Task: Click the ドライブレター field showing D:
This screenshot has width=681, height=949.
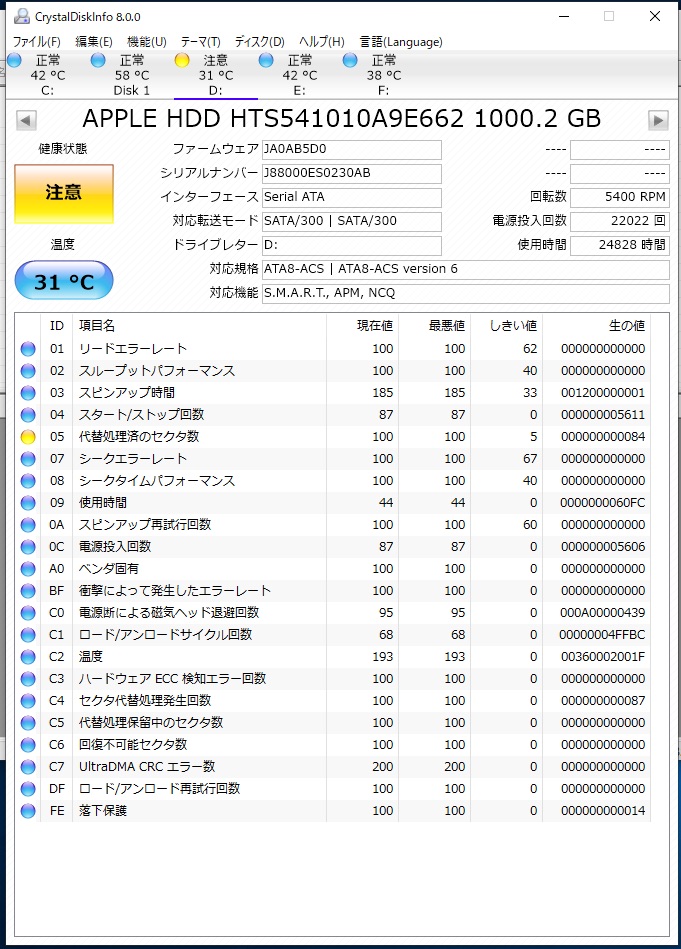Action: [x=352, y=246]
